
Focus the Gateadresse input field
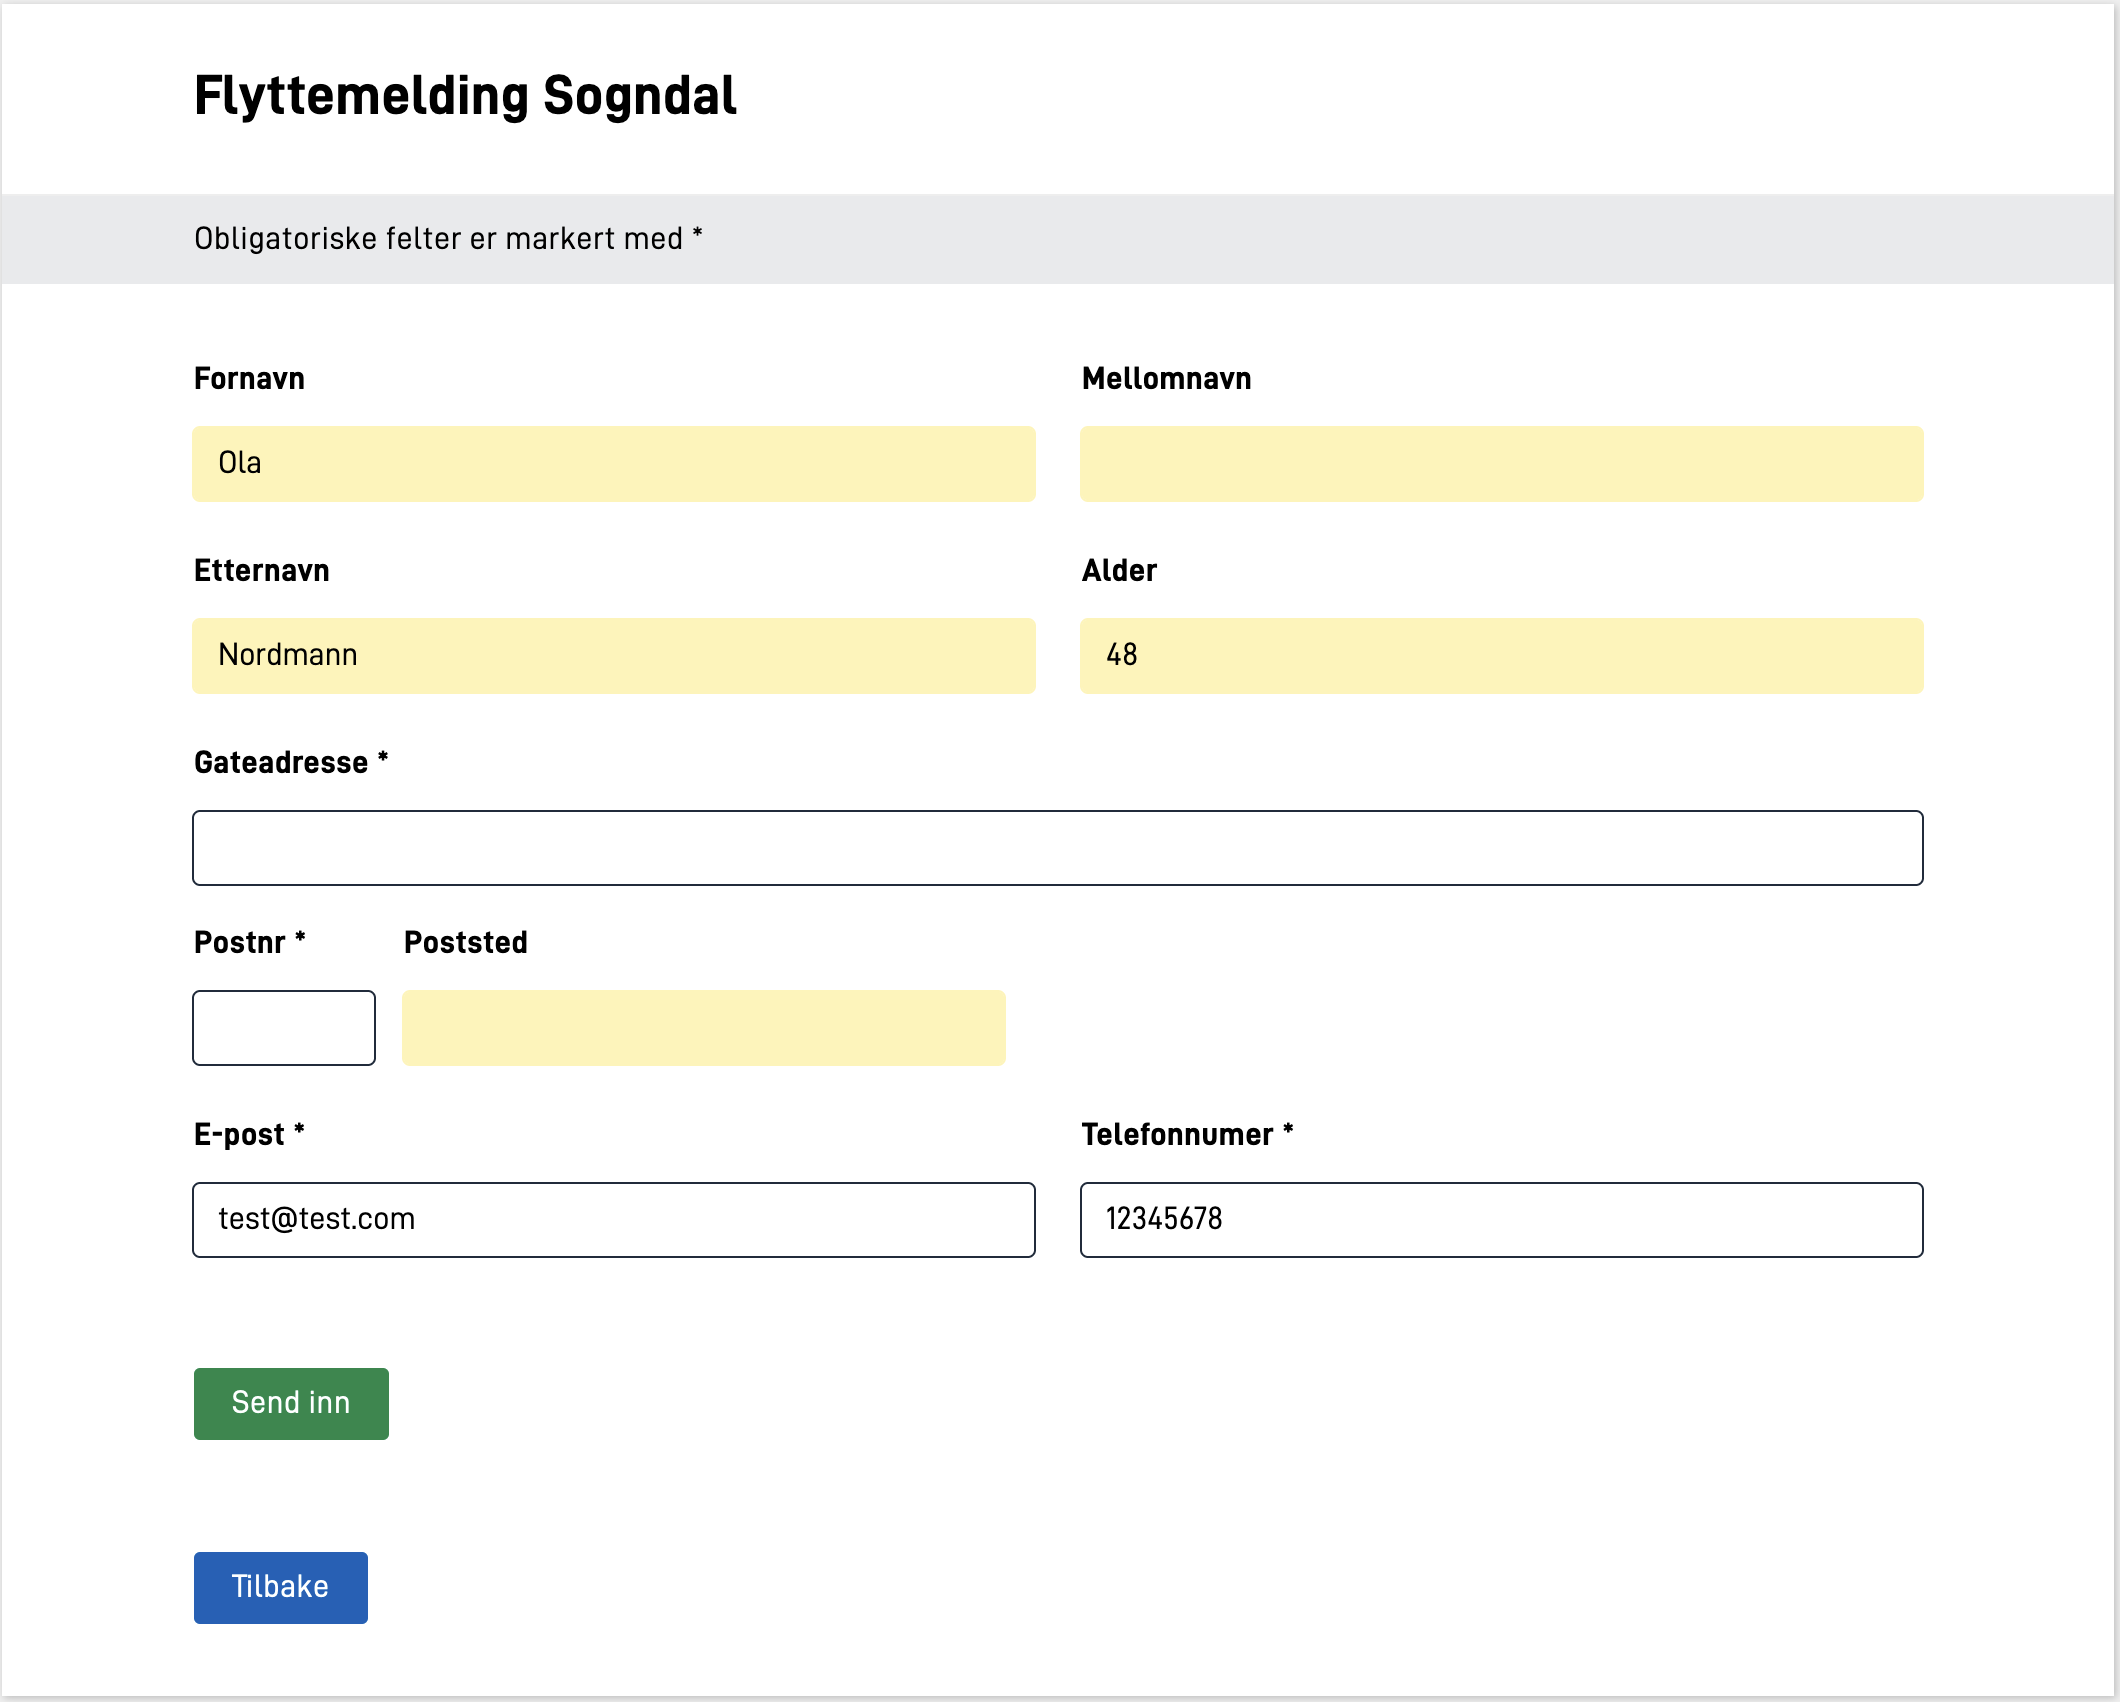[1057, 848]
